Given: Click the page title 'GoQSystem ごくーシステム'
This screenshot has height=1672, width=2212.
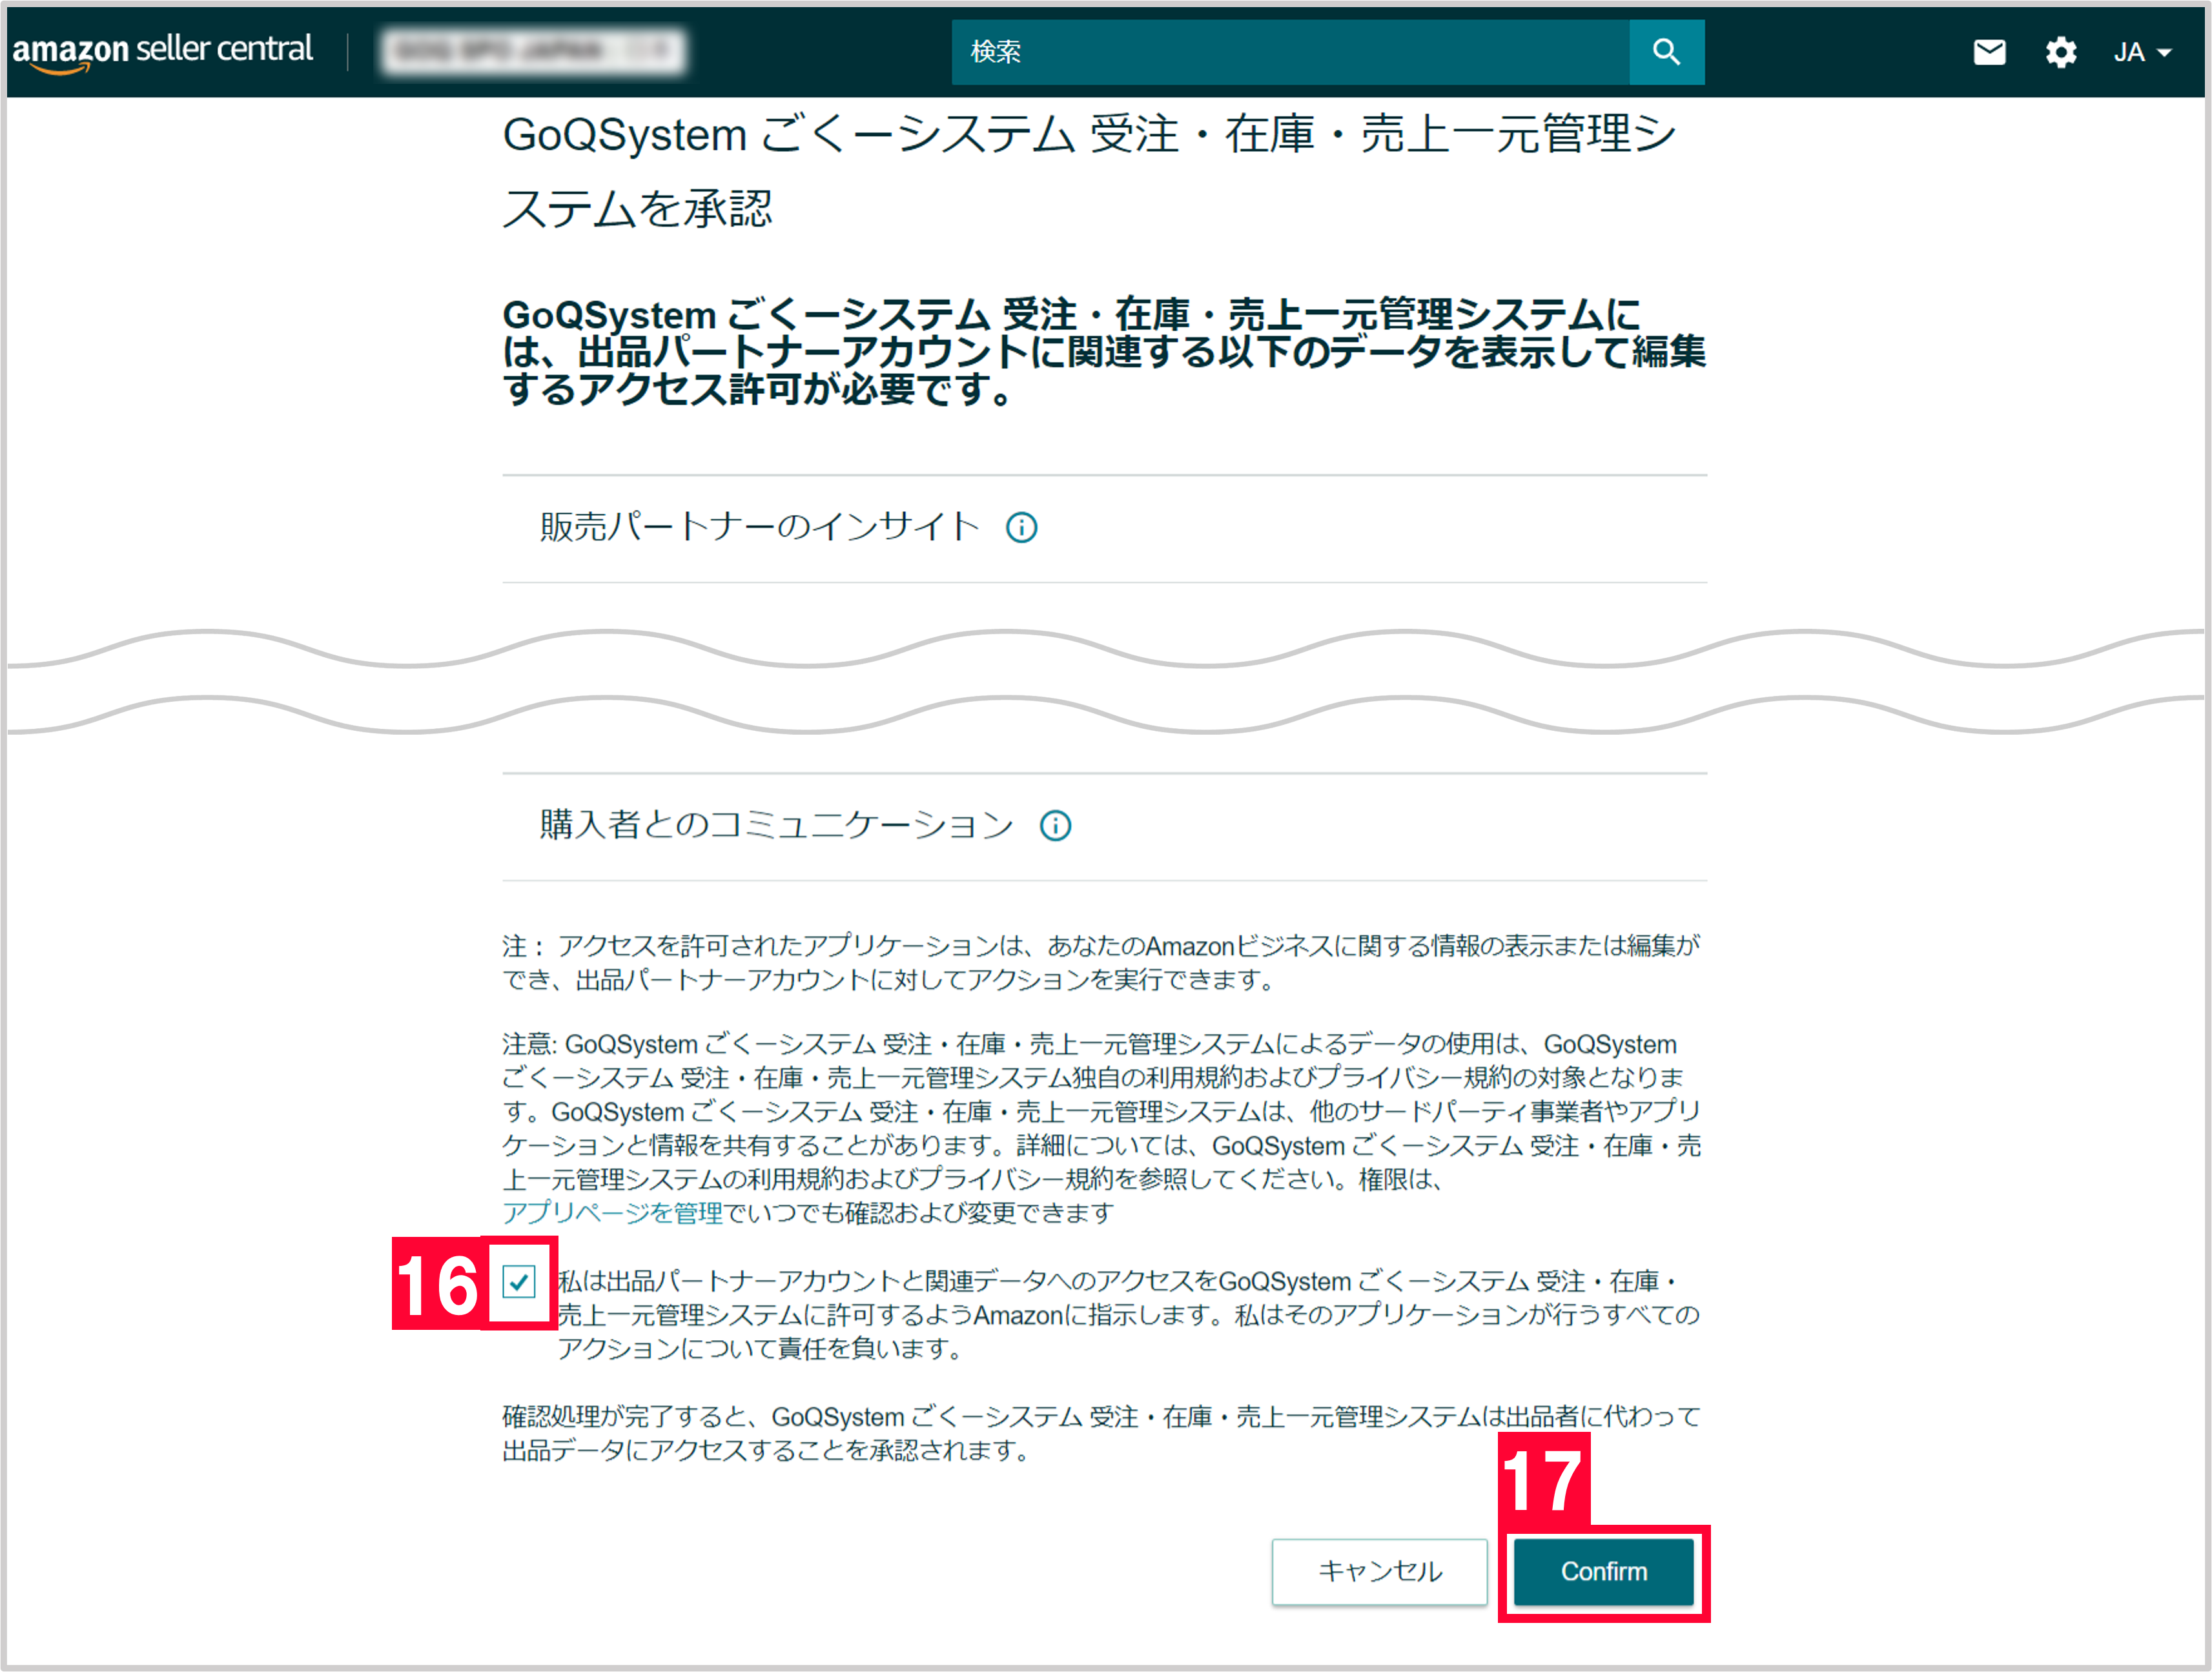Looking at the screenshot, I should (1090, 172).
